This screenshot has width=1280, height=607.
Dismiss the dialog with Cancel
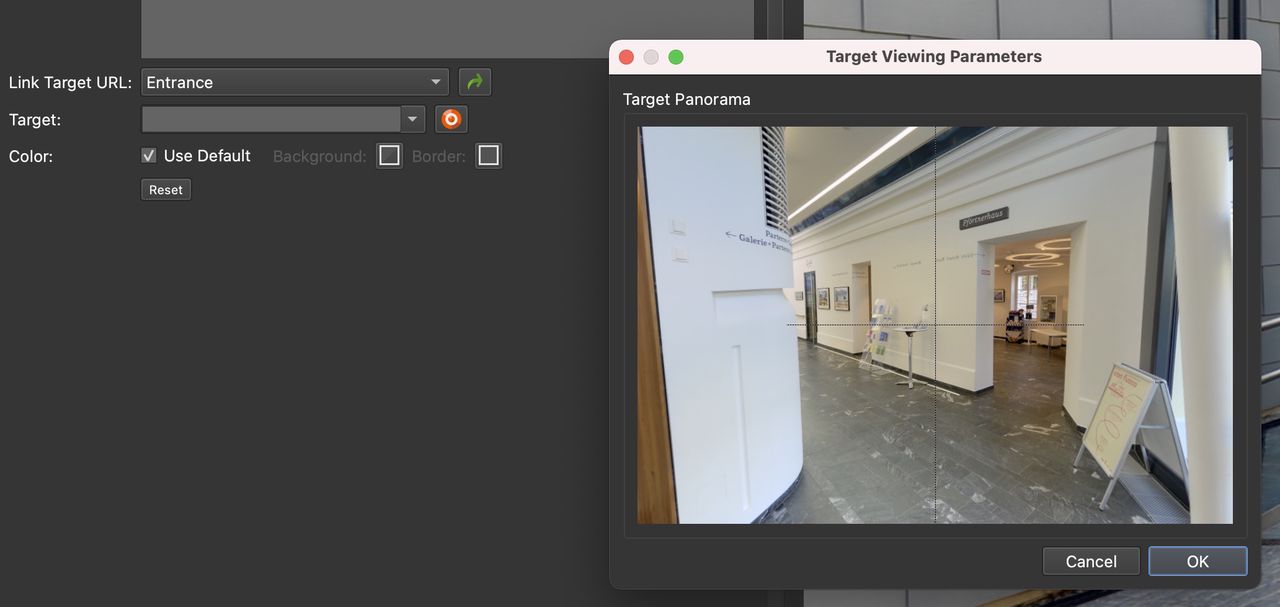tap(1091, 561)
